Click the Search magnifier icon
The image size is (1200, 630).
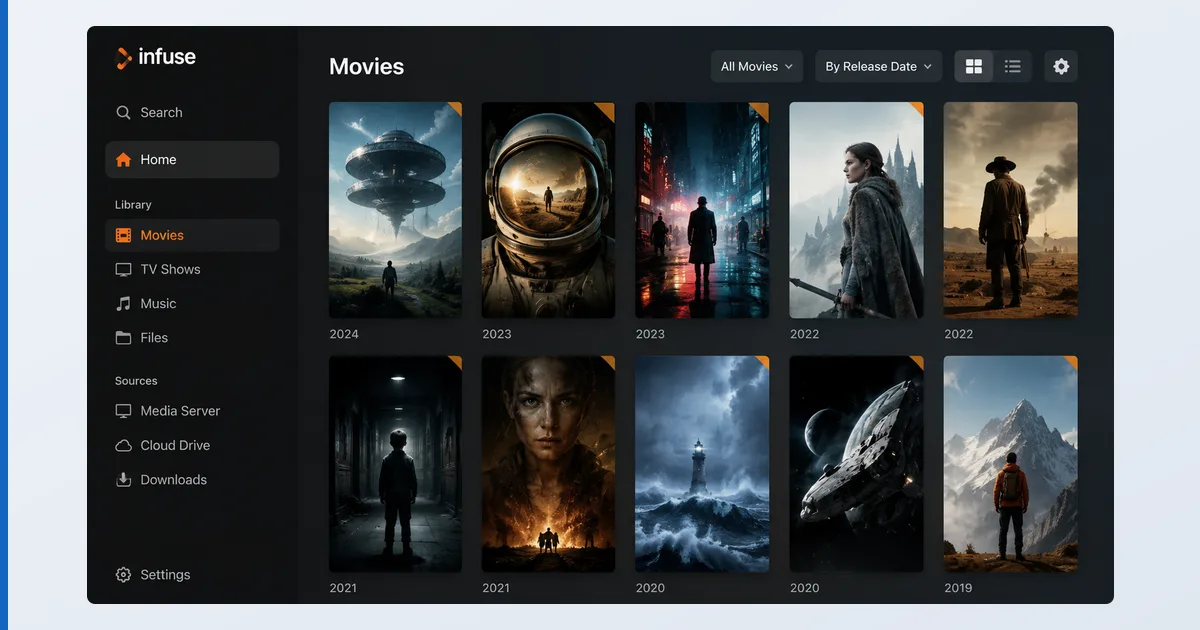click(x=123, y=113)
